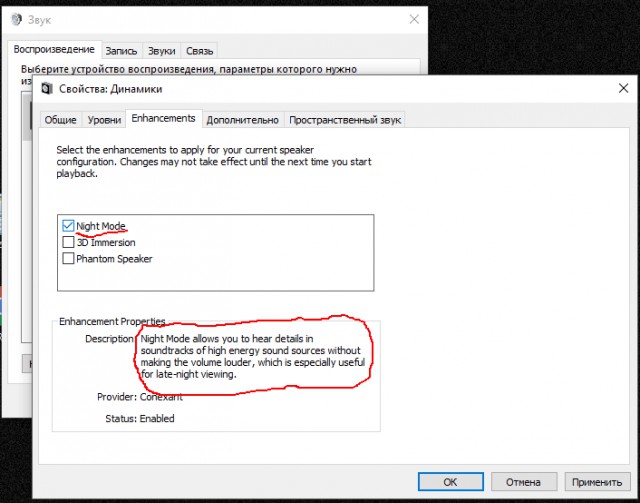Click the 'Status: Enabled' text
Screen dimensions: 640x503
tap(140, 418)
